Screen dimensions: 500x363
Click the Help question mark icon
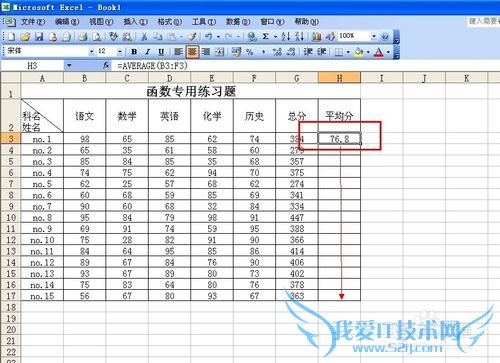click(385, 36)
